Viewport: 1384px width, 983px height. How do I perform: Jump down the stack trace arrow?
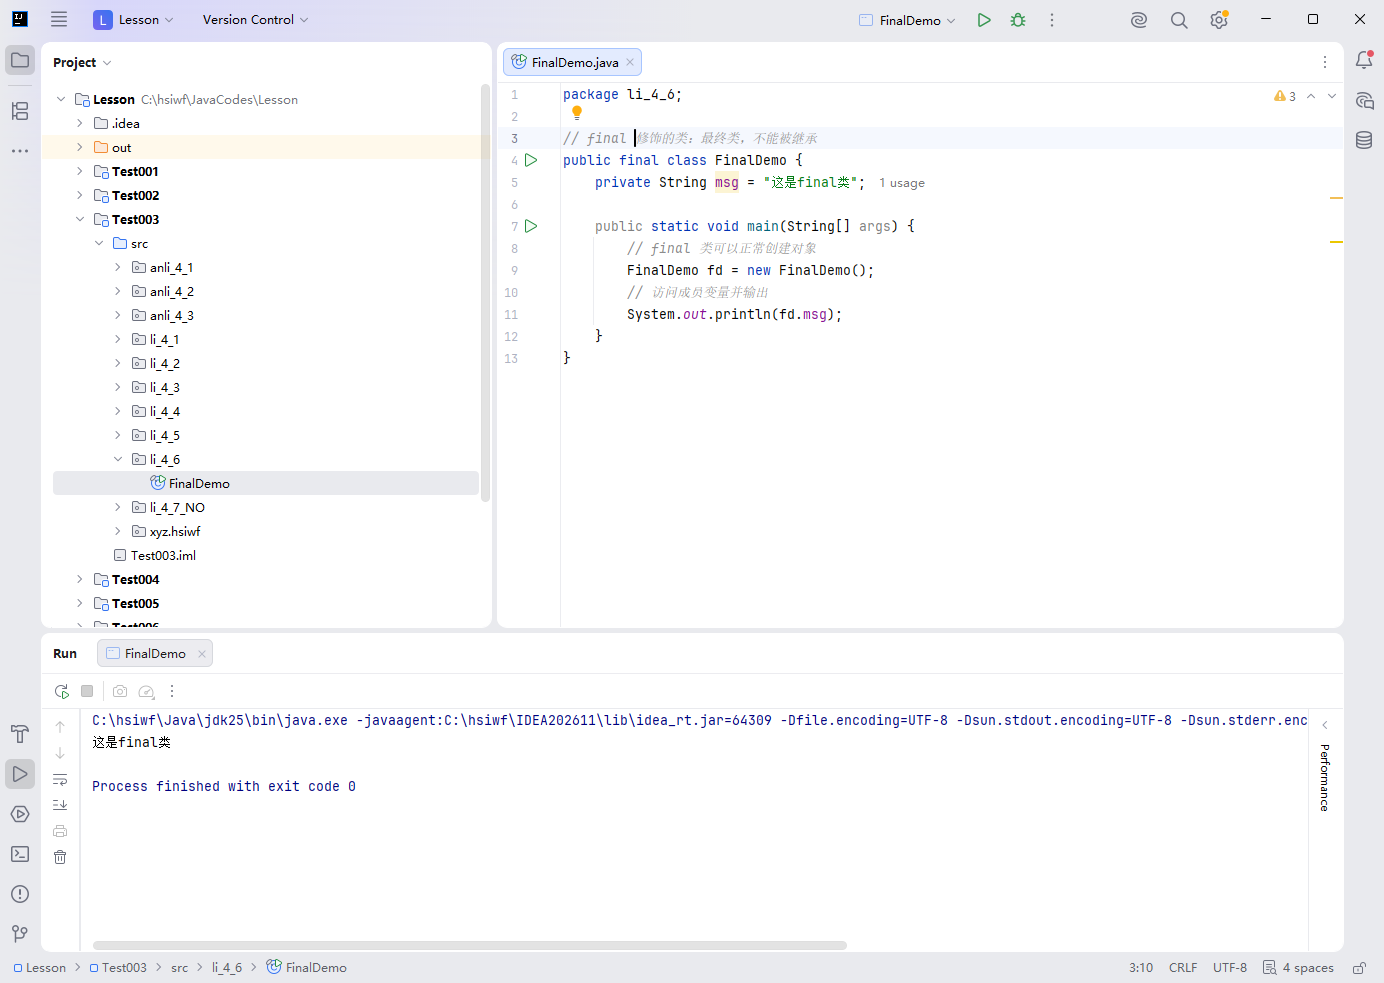pyautogui.click(x=60, y=753)
